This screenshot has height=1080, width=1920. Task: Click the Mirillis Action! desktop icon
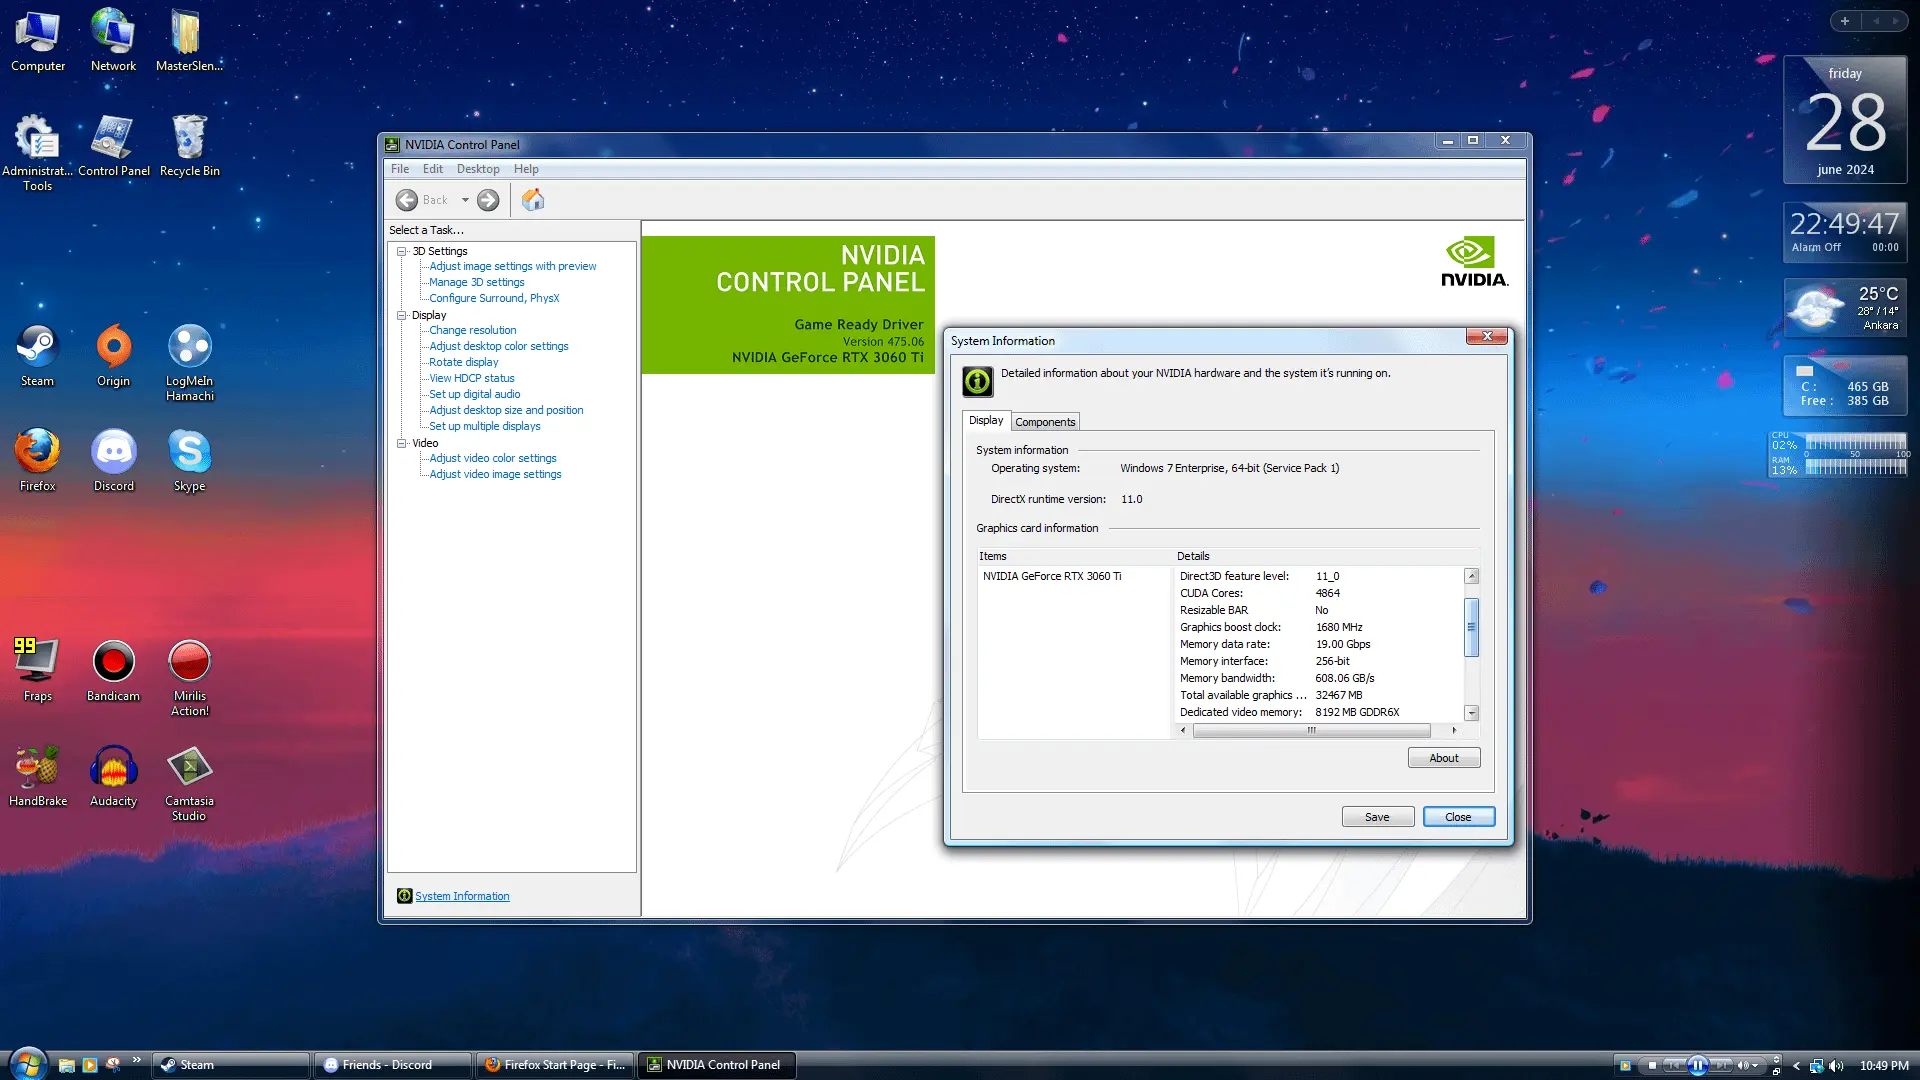pyautogui.click(x=189, y=677)
